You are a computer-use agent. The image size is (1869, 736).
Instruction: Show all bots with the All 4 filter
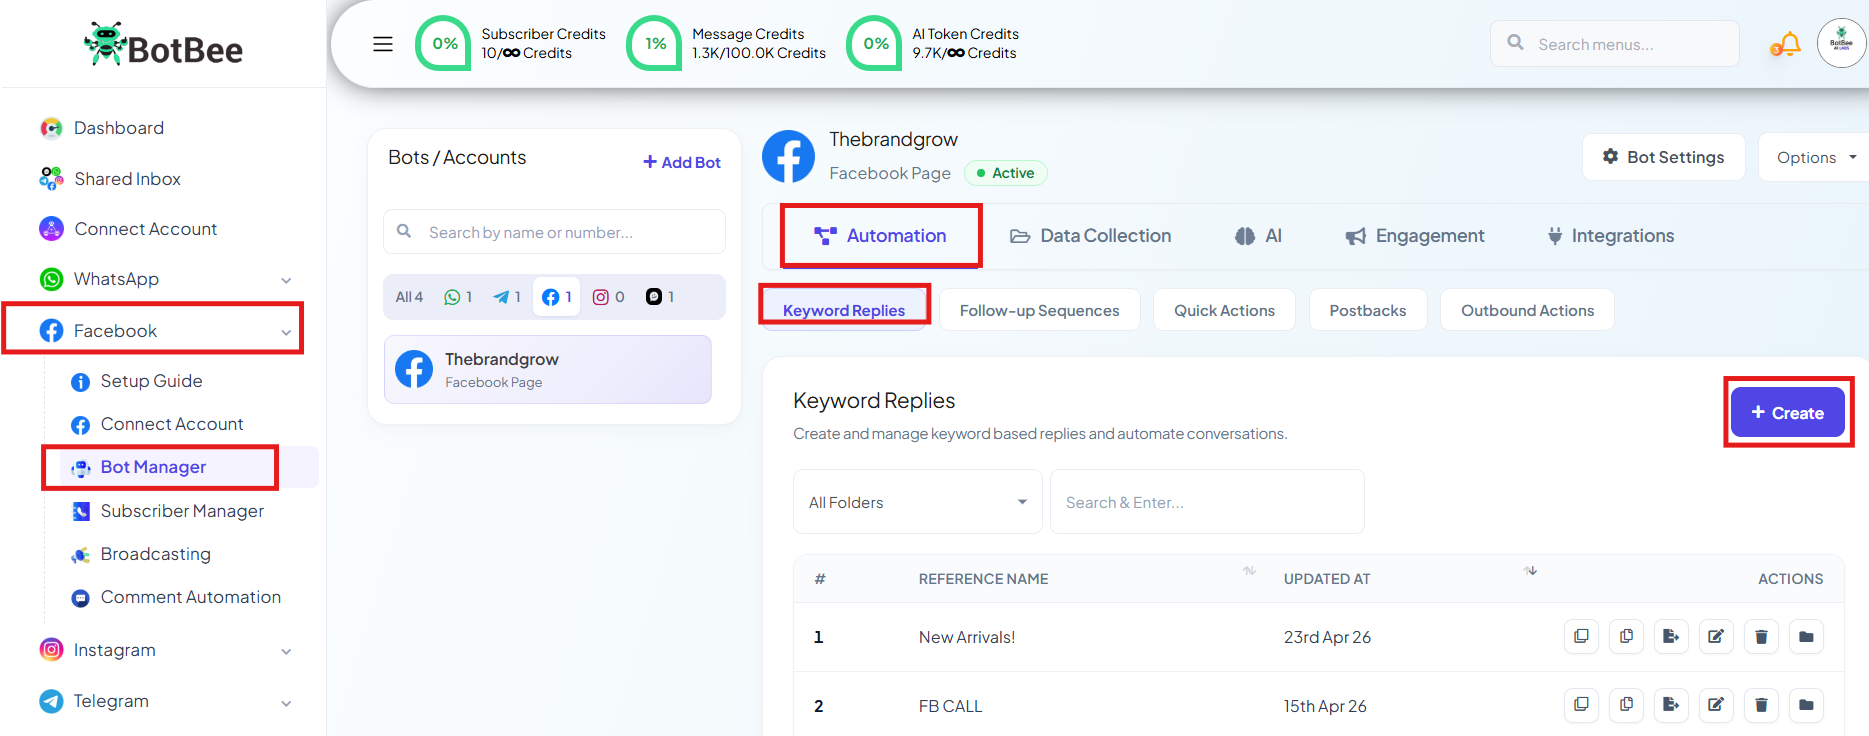click(x=409, y=297)
